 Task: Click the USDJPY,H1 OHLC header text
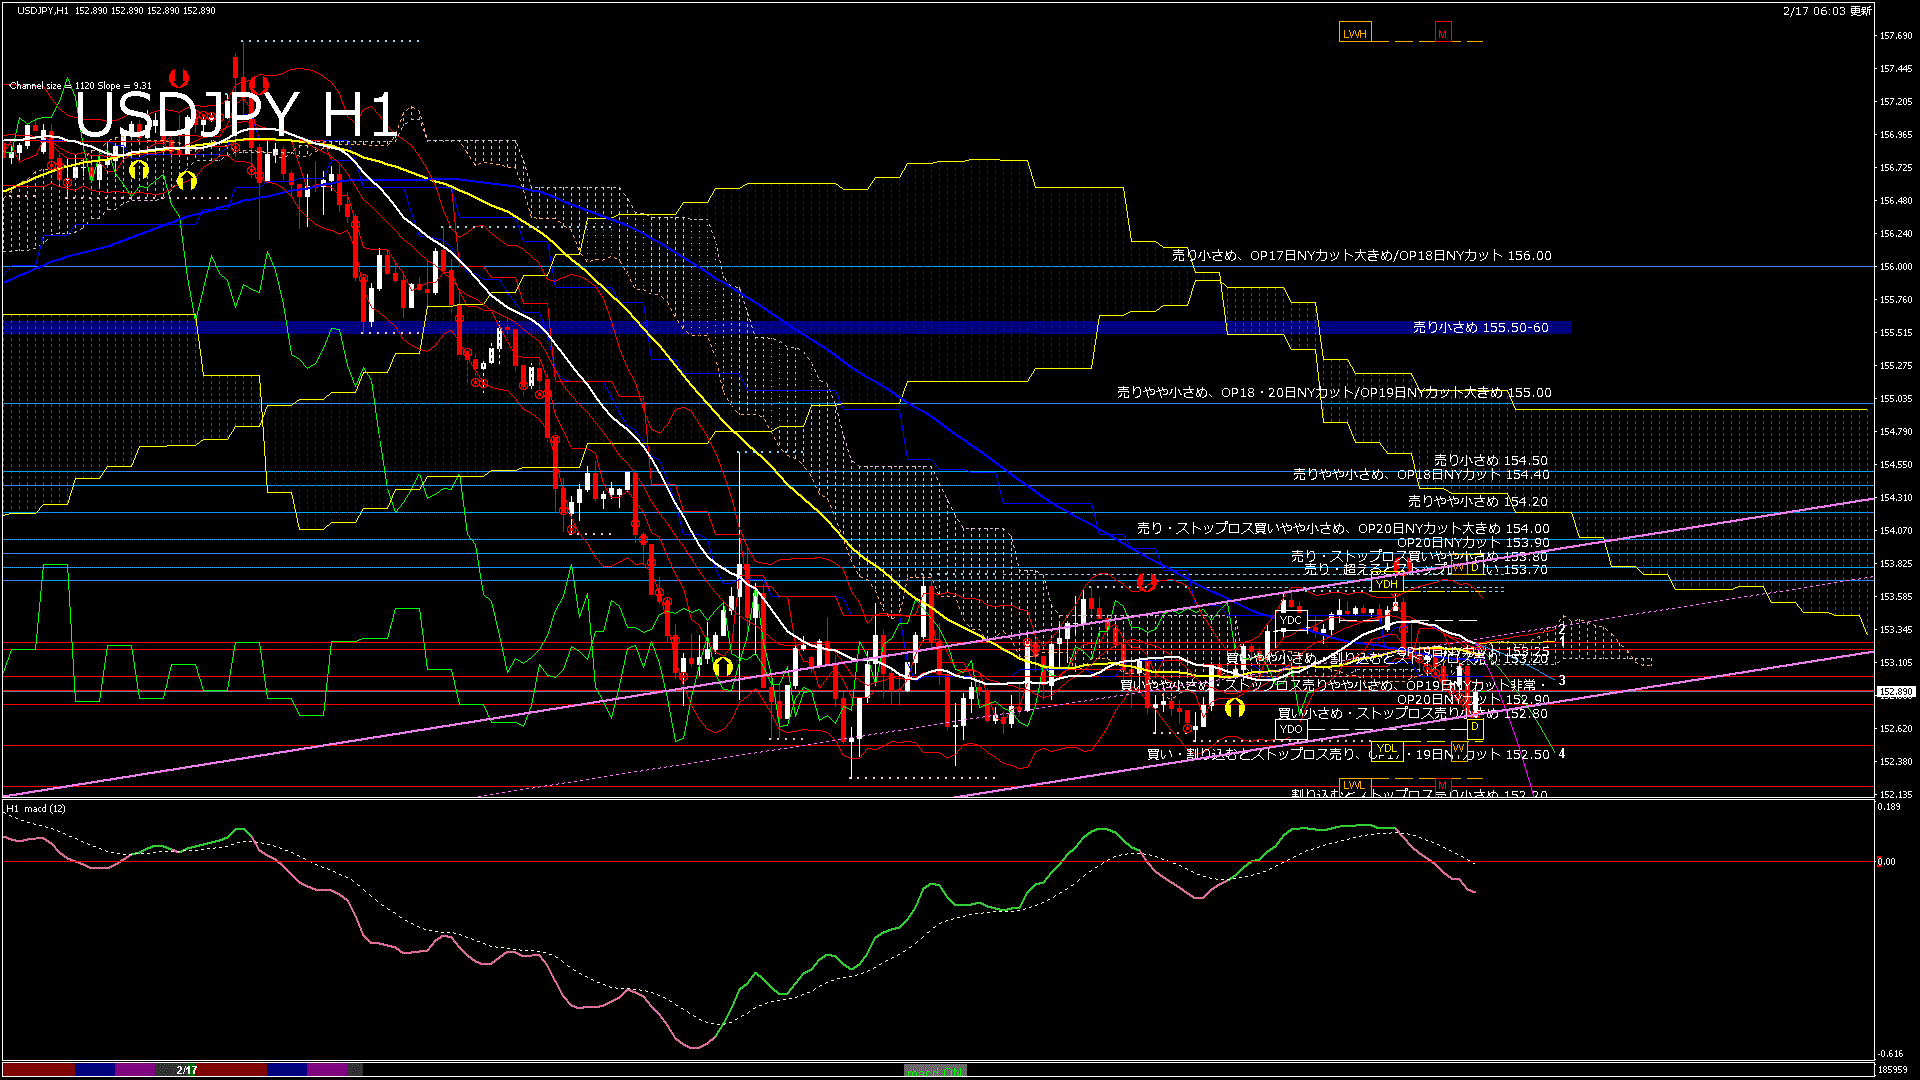click(116, 10)
